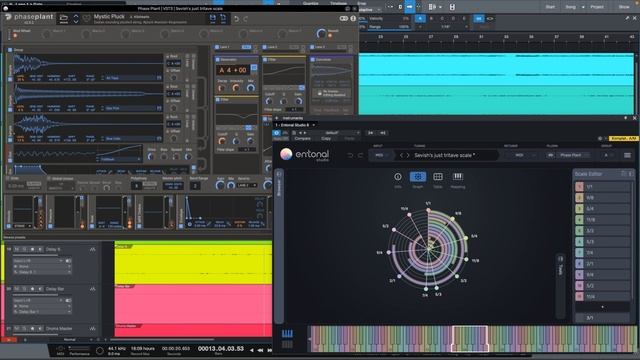Mute the Delay 8 track
The height and width of the screenshot is (360, 640).
(17, 249)
